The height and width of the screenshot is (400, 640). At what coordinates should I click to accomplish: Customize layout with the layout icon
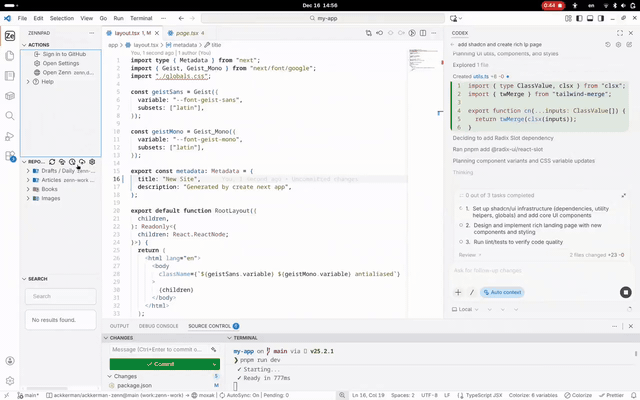point(568,18)
